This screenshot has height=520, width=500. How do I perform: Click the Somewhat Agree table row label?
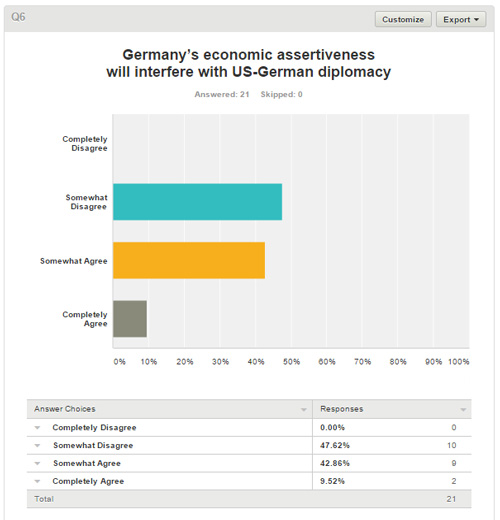[87, 463]
